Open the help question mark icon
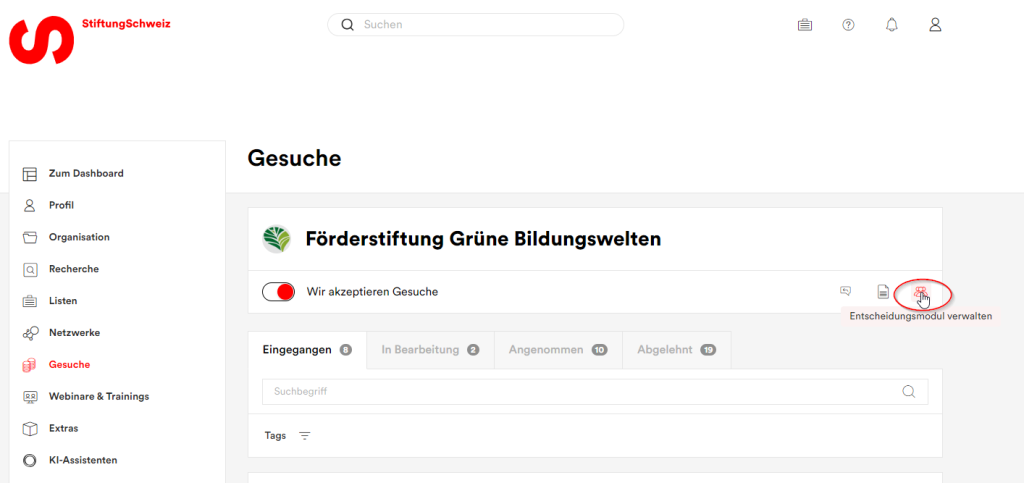This screenshot has height=483, width=1024. pyautogui.click(x=848, y=25)
